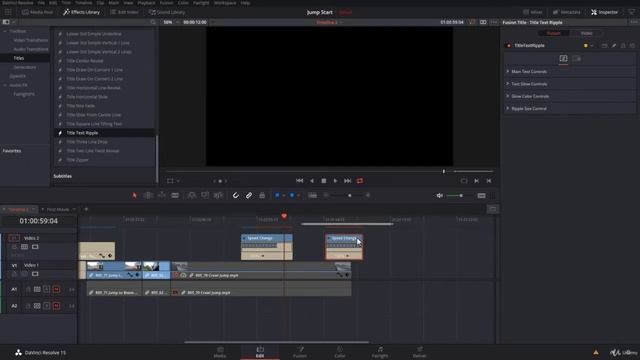Open the Mixer panel

[533, 12]
